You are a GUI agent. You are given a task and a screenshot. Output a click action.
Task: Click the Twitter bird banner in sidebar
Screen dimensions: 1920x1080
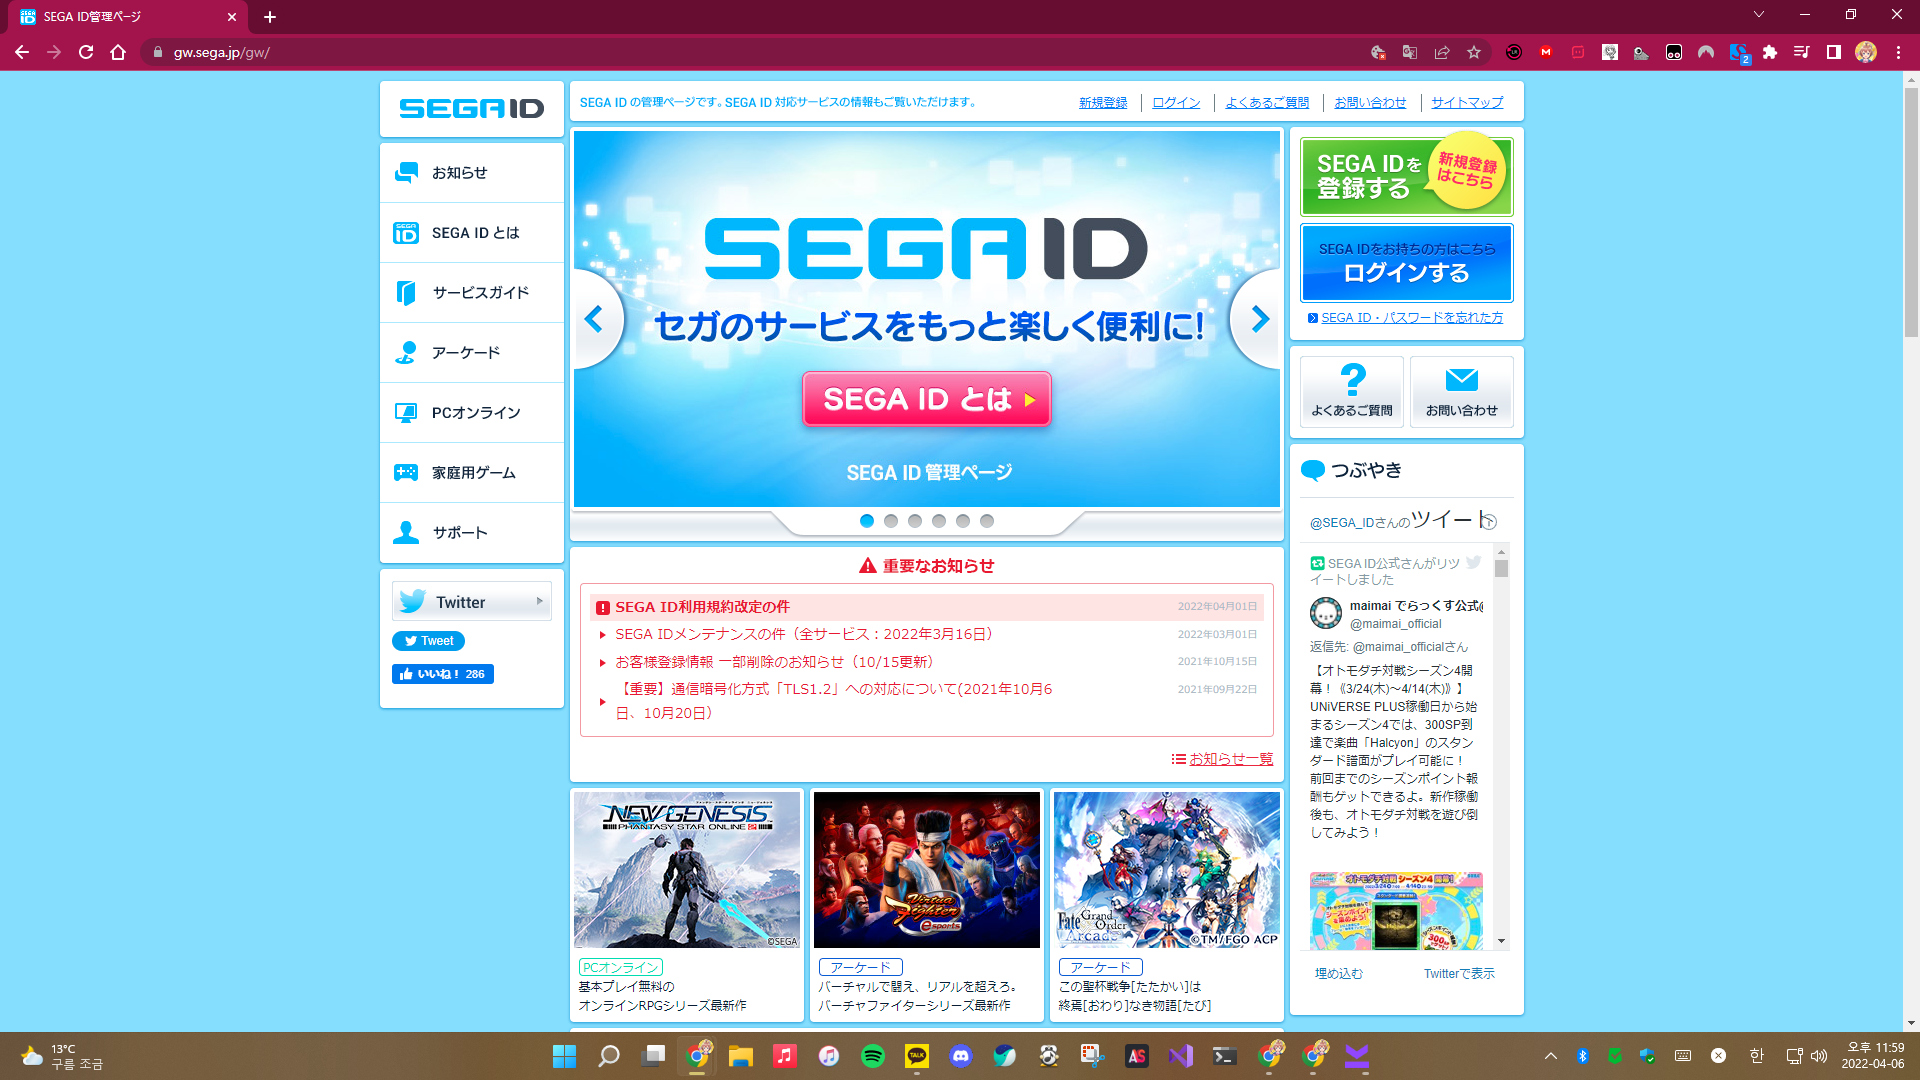coord(471,602)
